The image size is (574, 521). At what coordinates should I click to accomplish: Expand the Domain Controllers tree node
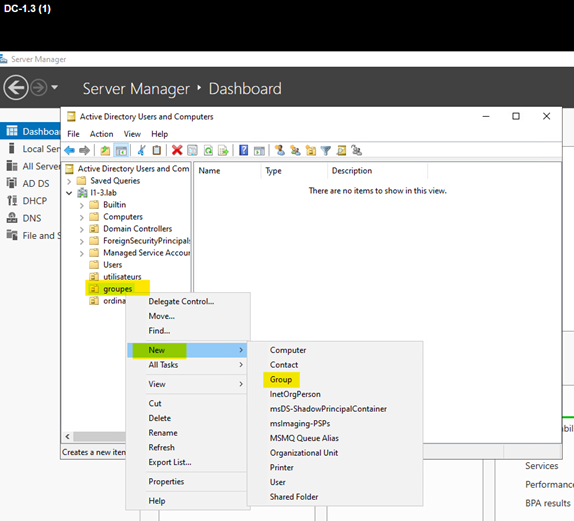(82, 229)
